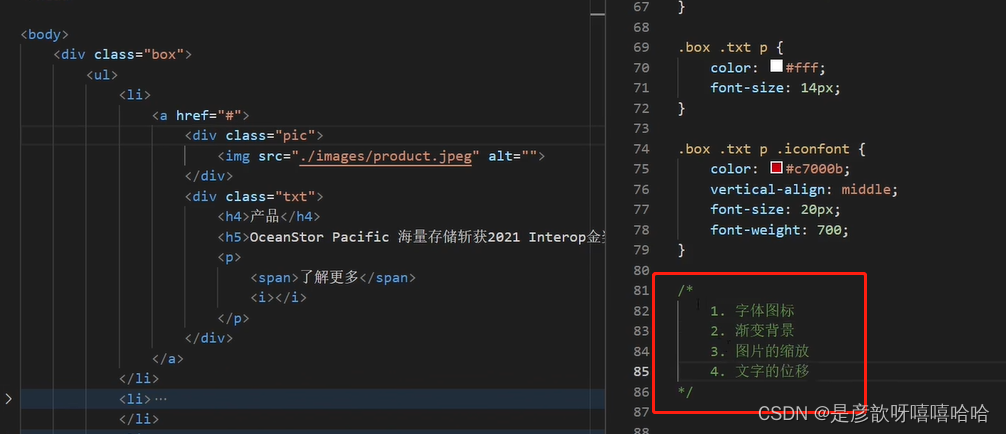Click the .box .txt p selector

coord(724,47)
